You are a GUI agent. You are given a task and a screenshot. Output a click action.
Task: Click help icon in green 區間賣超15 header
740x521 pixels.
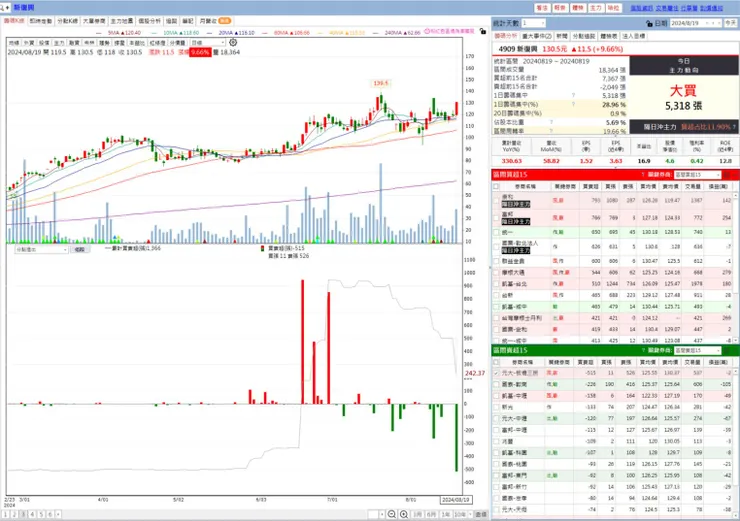click(643, 350)
